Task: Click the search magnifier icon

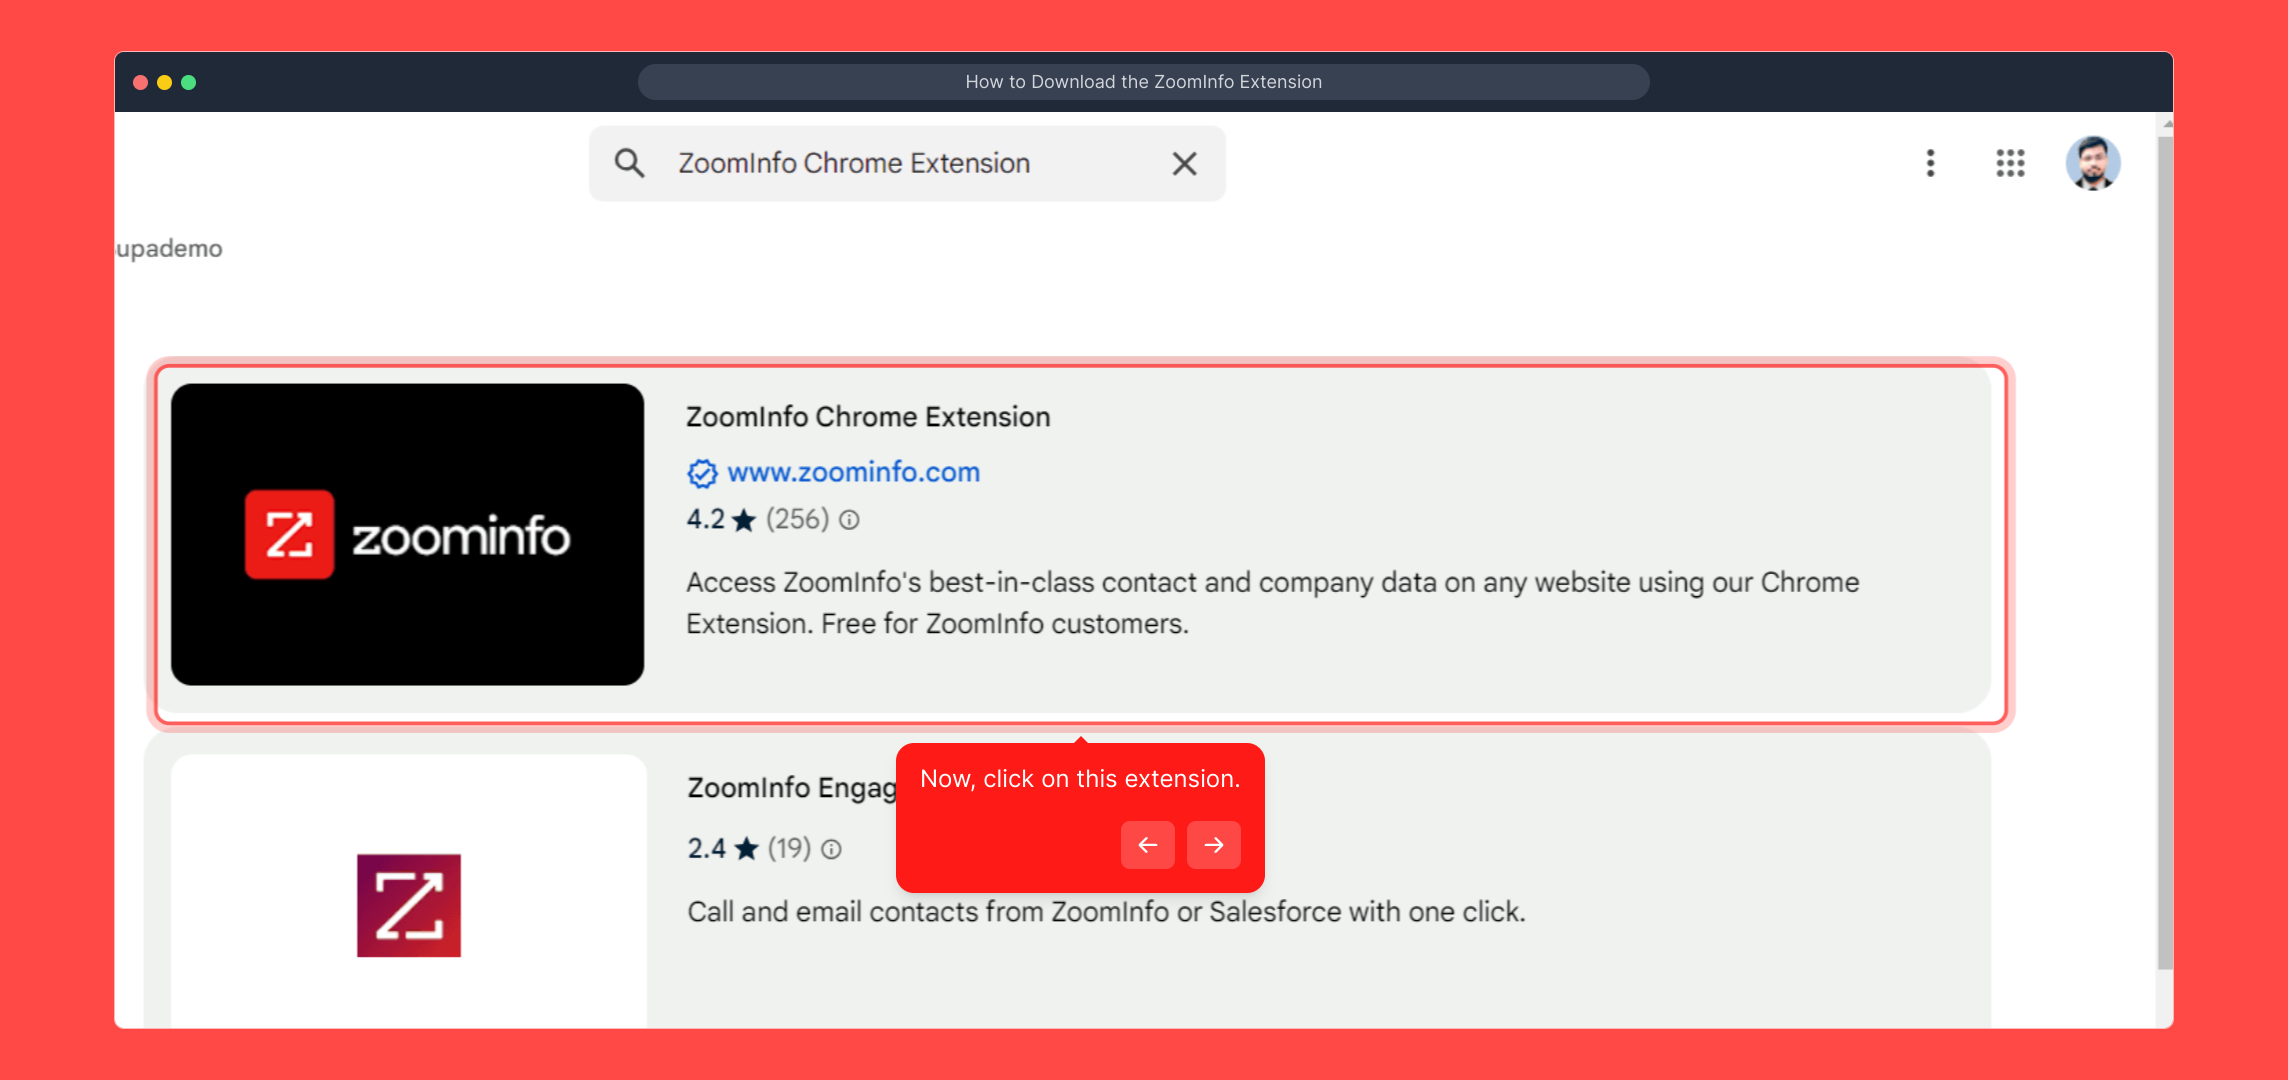Action: click(x=629, y=163)
